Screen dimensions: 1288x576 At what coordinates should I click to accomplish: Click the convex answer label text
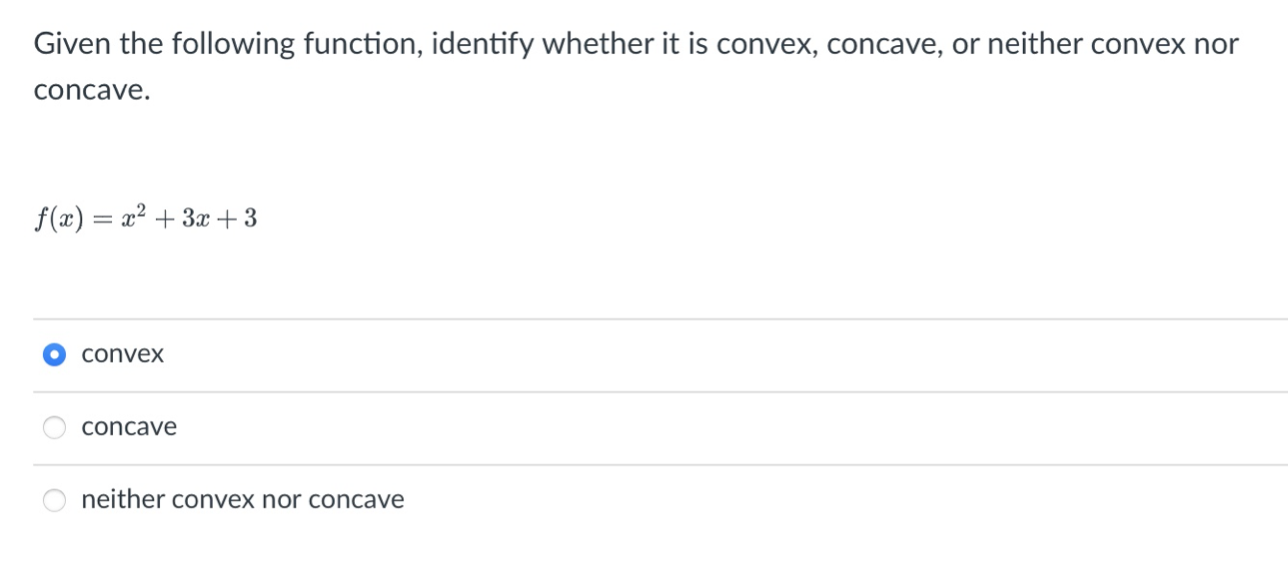(x=122, y=353)
